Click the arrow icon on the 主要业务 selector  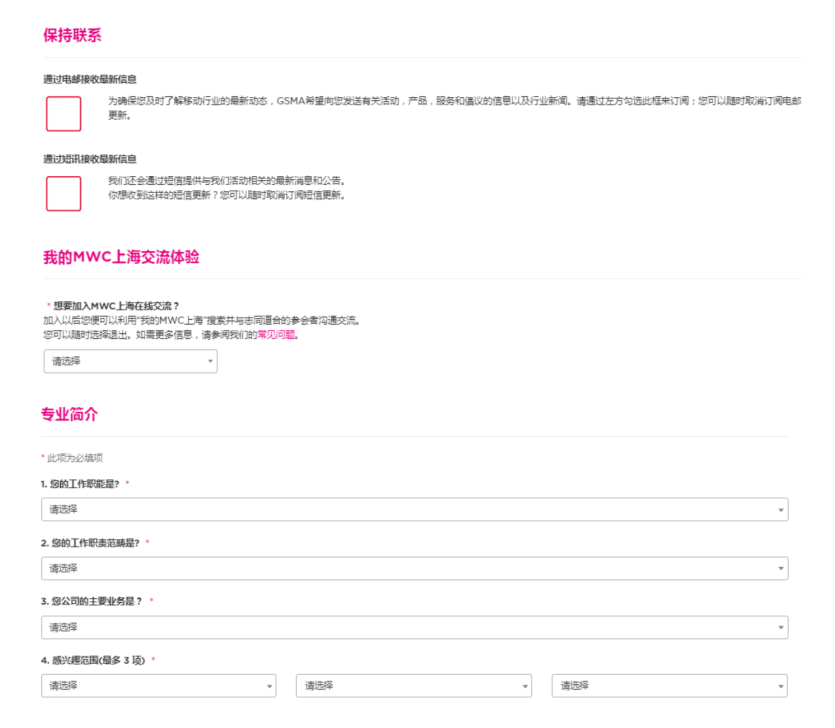(780, 628)
